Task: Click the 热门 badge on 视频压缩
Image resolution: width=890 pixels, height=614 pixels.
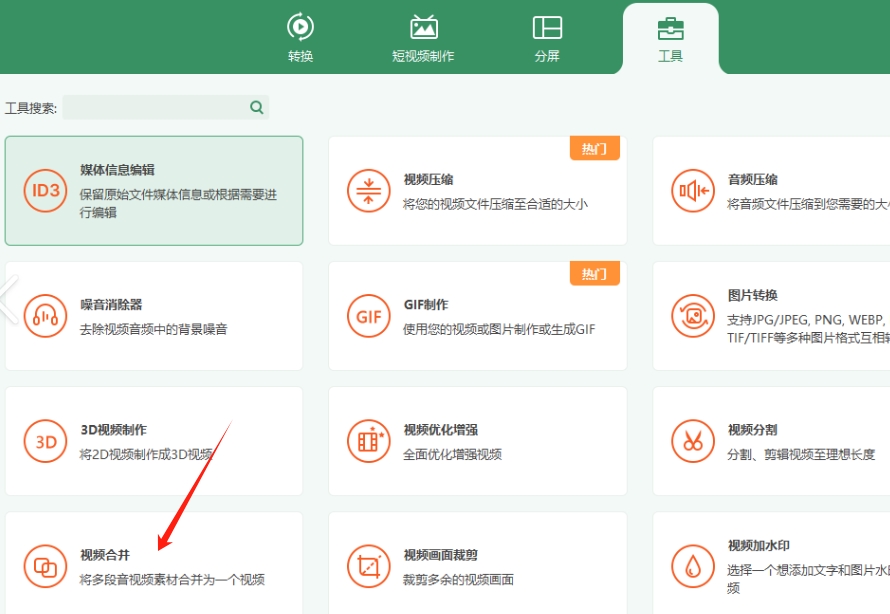Action: tap(595, 149)
